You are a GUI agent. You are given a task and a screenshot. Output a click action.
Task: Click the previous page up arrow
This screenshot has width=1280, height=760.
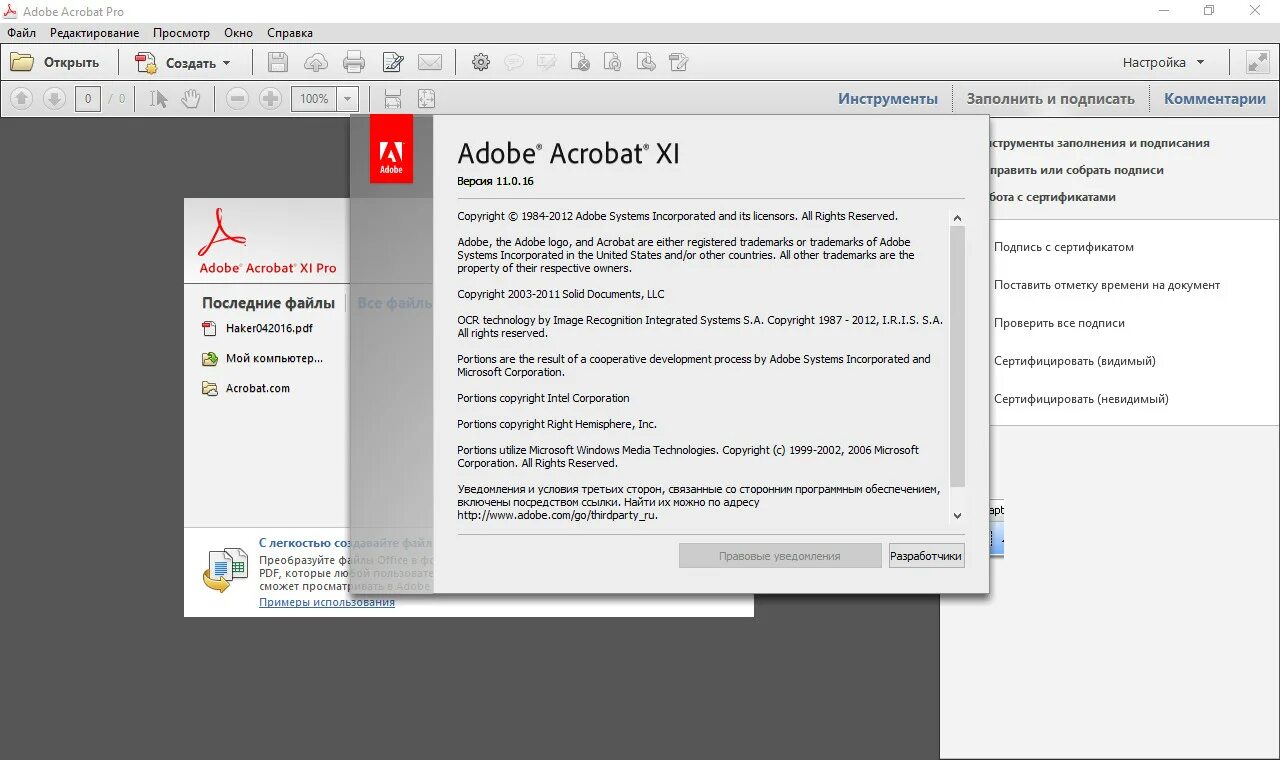[22, 99]
